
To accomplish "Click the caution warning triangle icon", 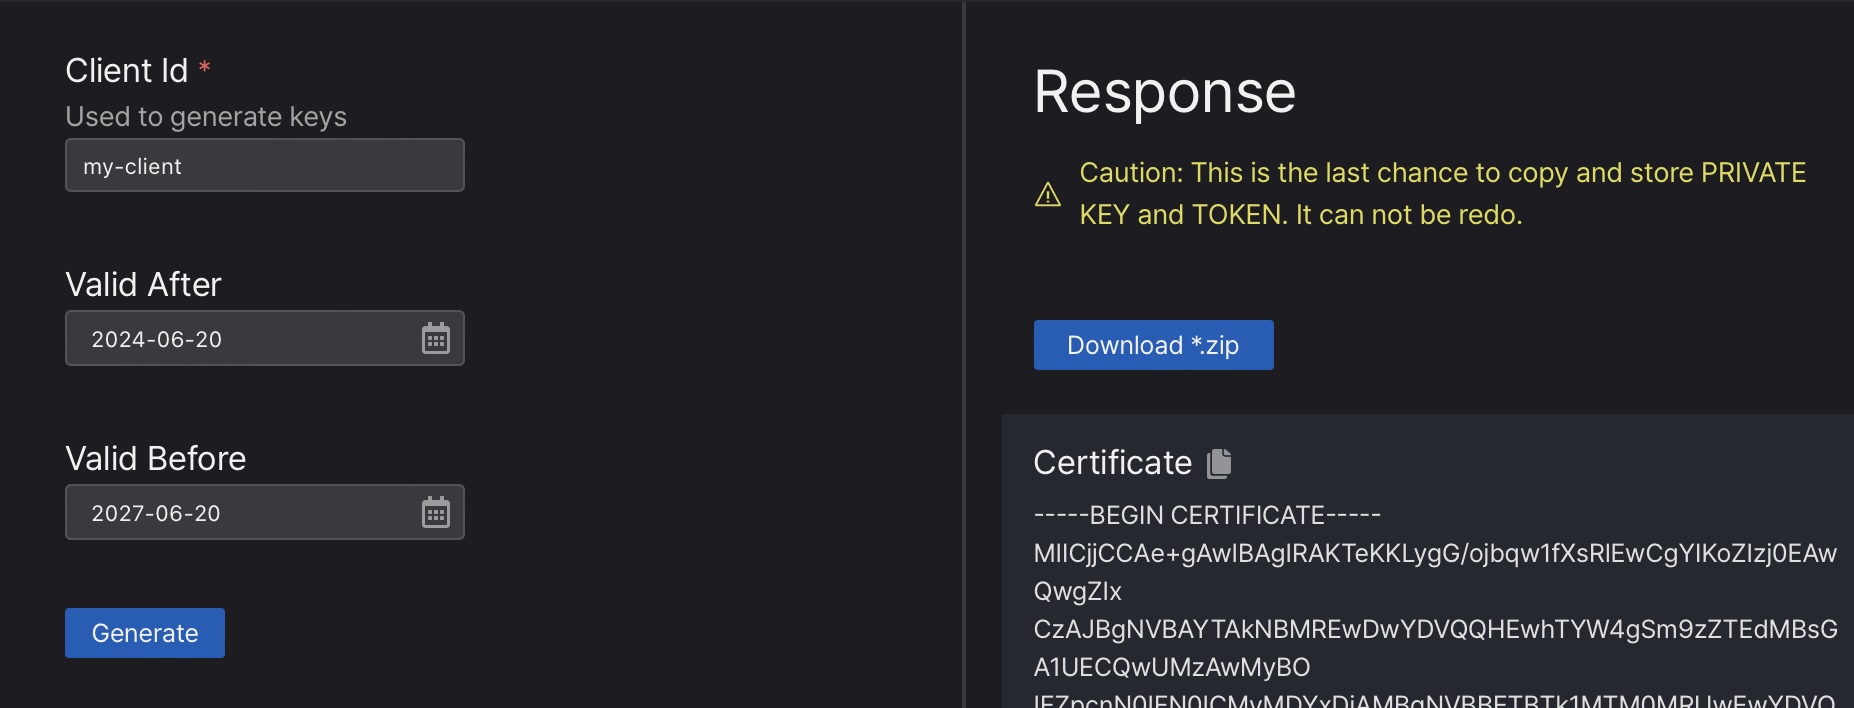I will tap(1048, 194).
